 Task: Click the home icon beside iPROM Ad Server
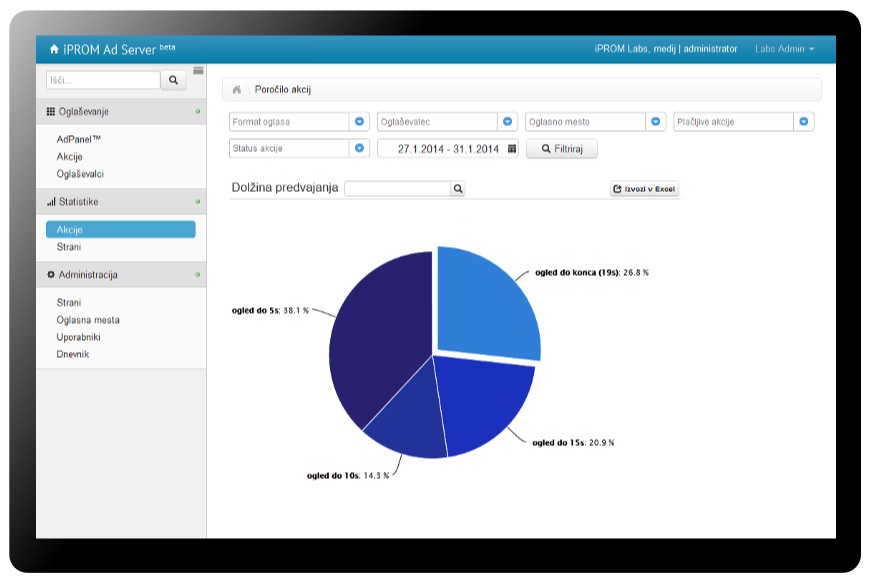click(x=54, y=49)
